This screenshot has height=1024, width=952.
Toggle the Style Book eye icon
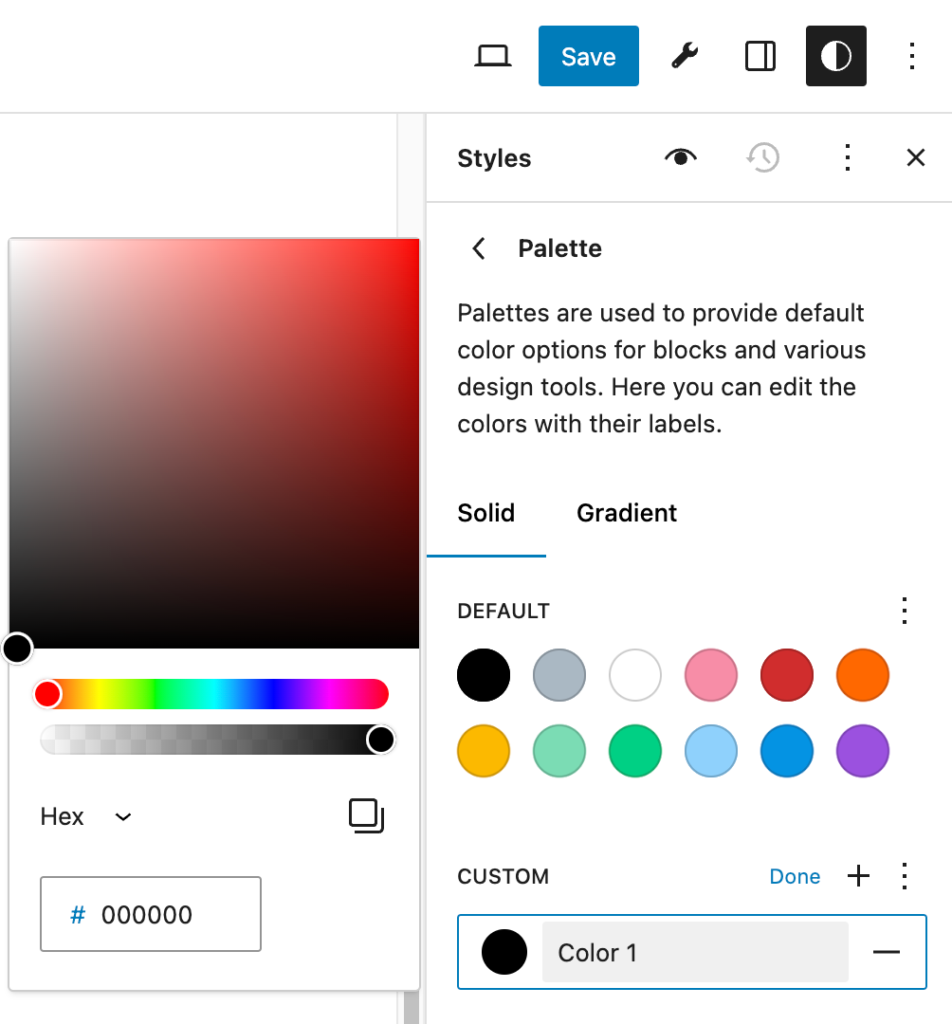click(x=680, y=158)
